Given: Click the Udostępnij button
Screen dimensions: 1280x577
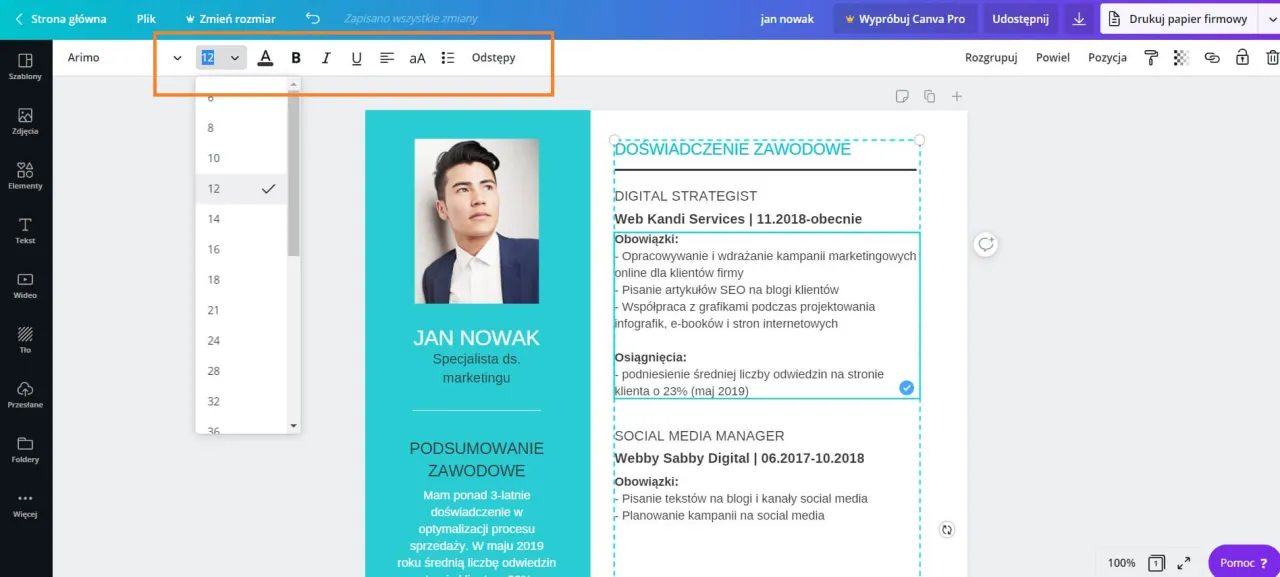Looking at the screenshot, I should (1019, 18).
